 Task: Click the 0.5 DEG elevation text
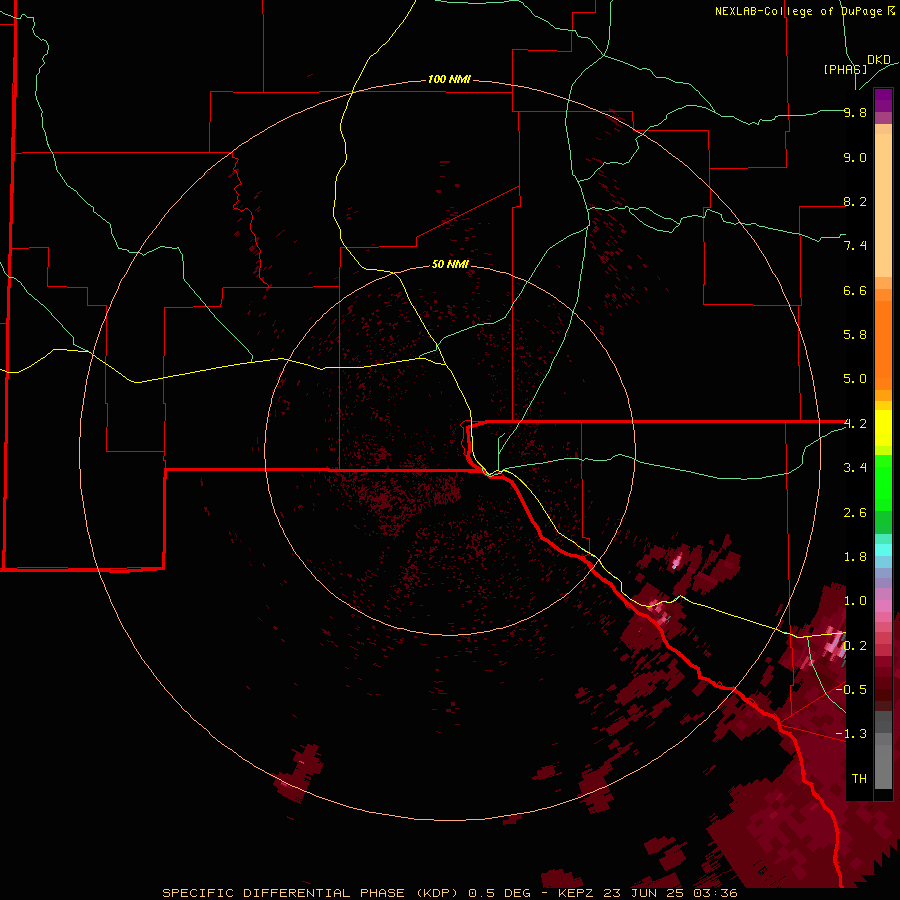pos(499,893)
